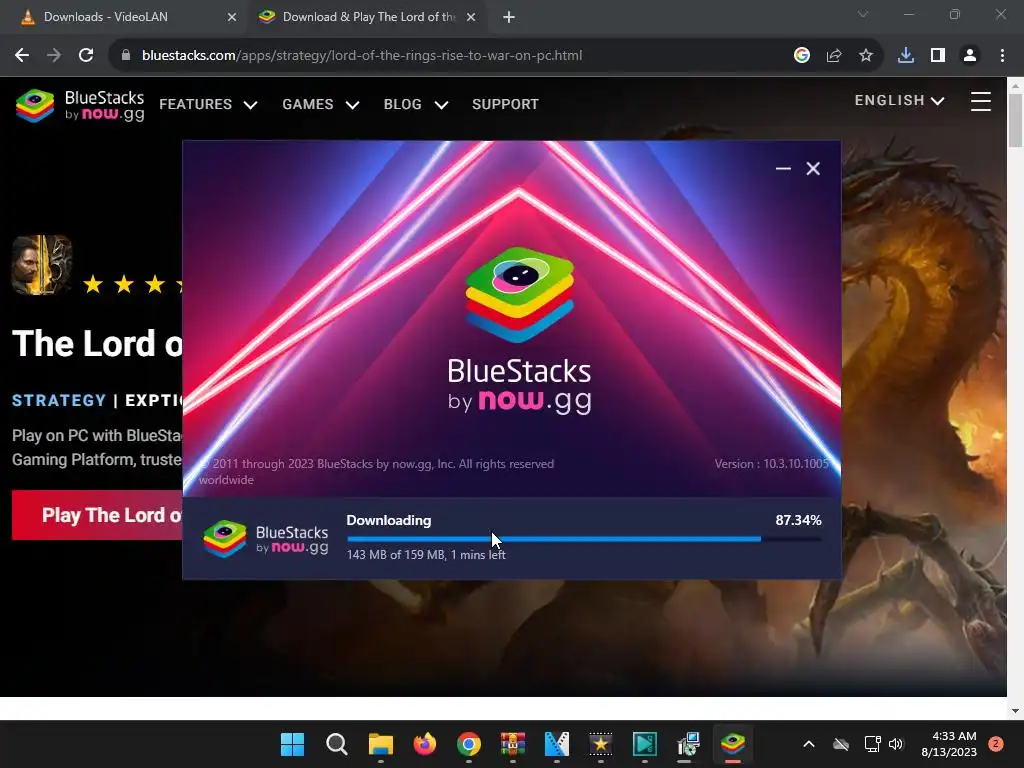Show hidden system tray icons
Screen dimensions: 1024x768
point(808,744)
